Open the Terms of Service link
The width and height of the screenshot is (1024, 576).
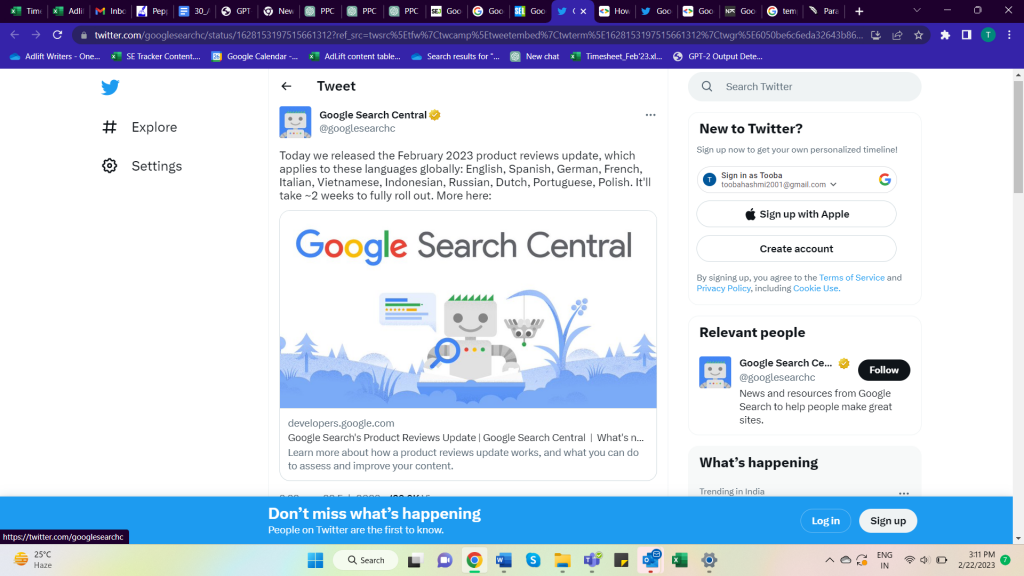point(852,278)
